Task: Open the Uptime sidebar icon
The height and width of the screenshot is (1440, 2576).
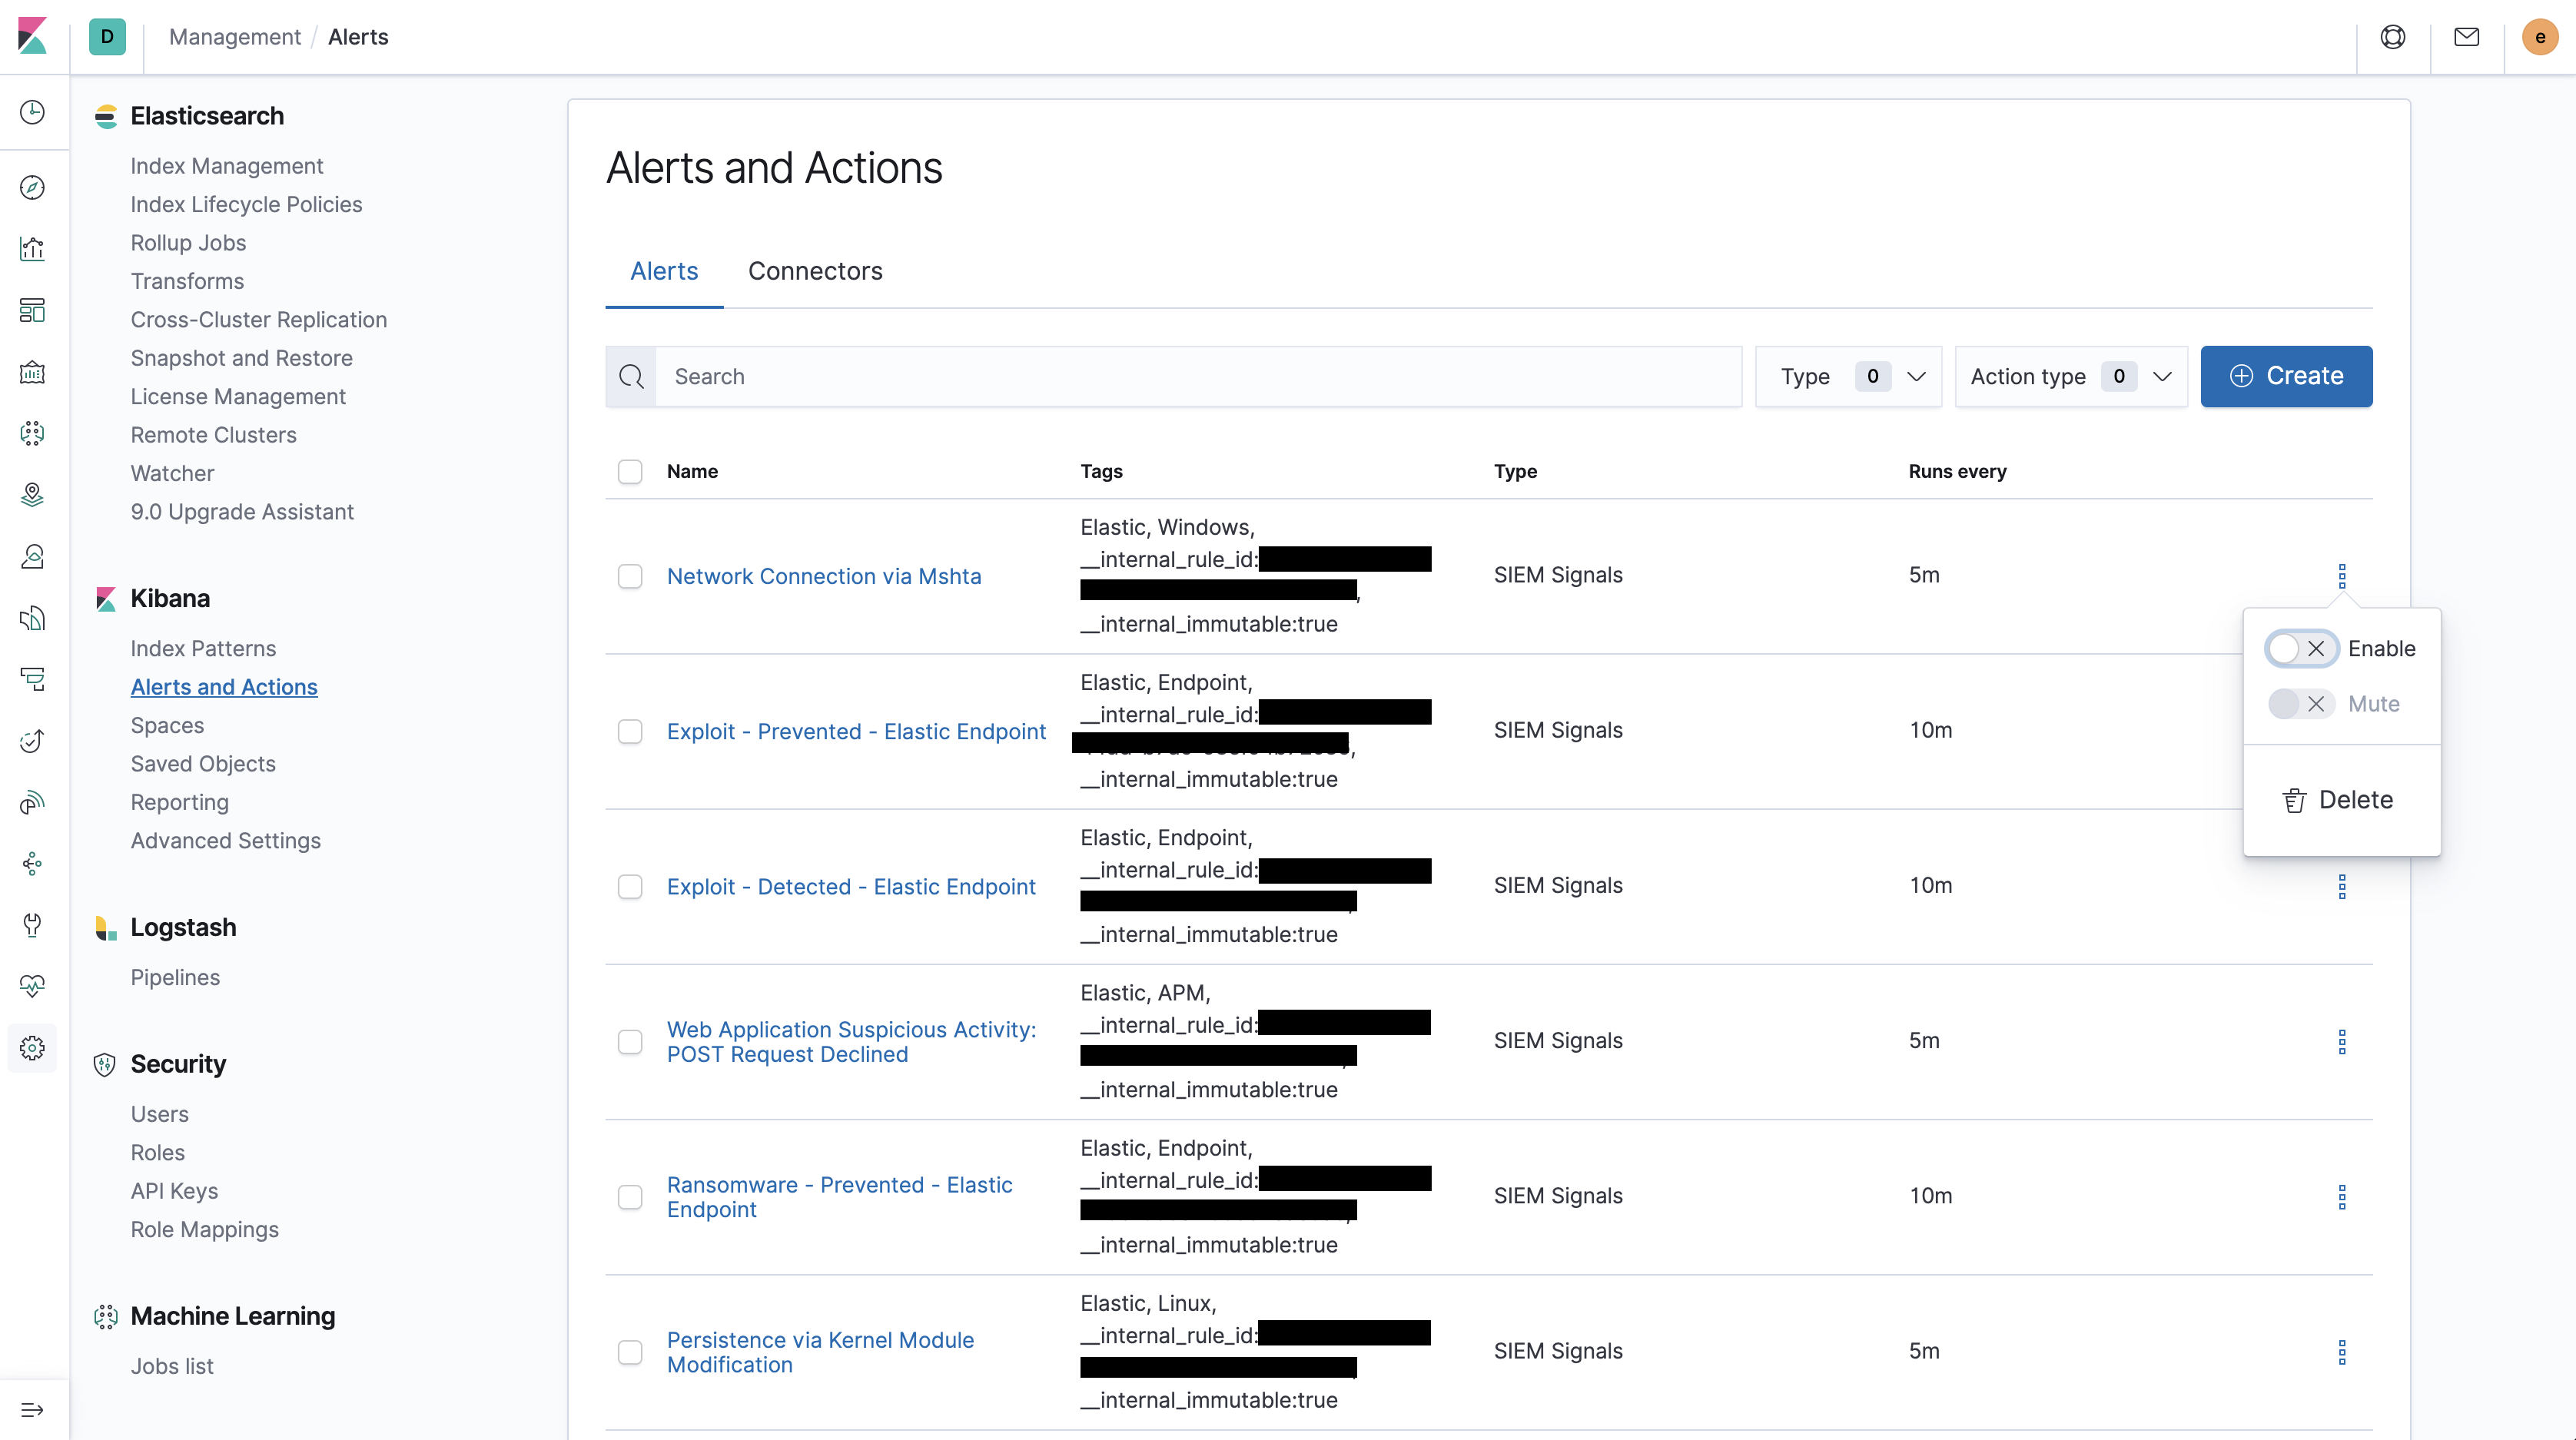Action: (33, 741)
